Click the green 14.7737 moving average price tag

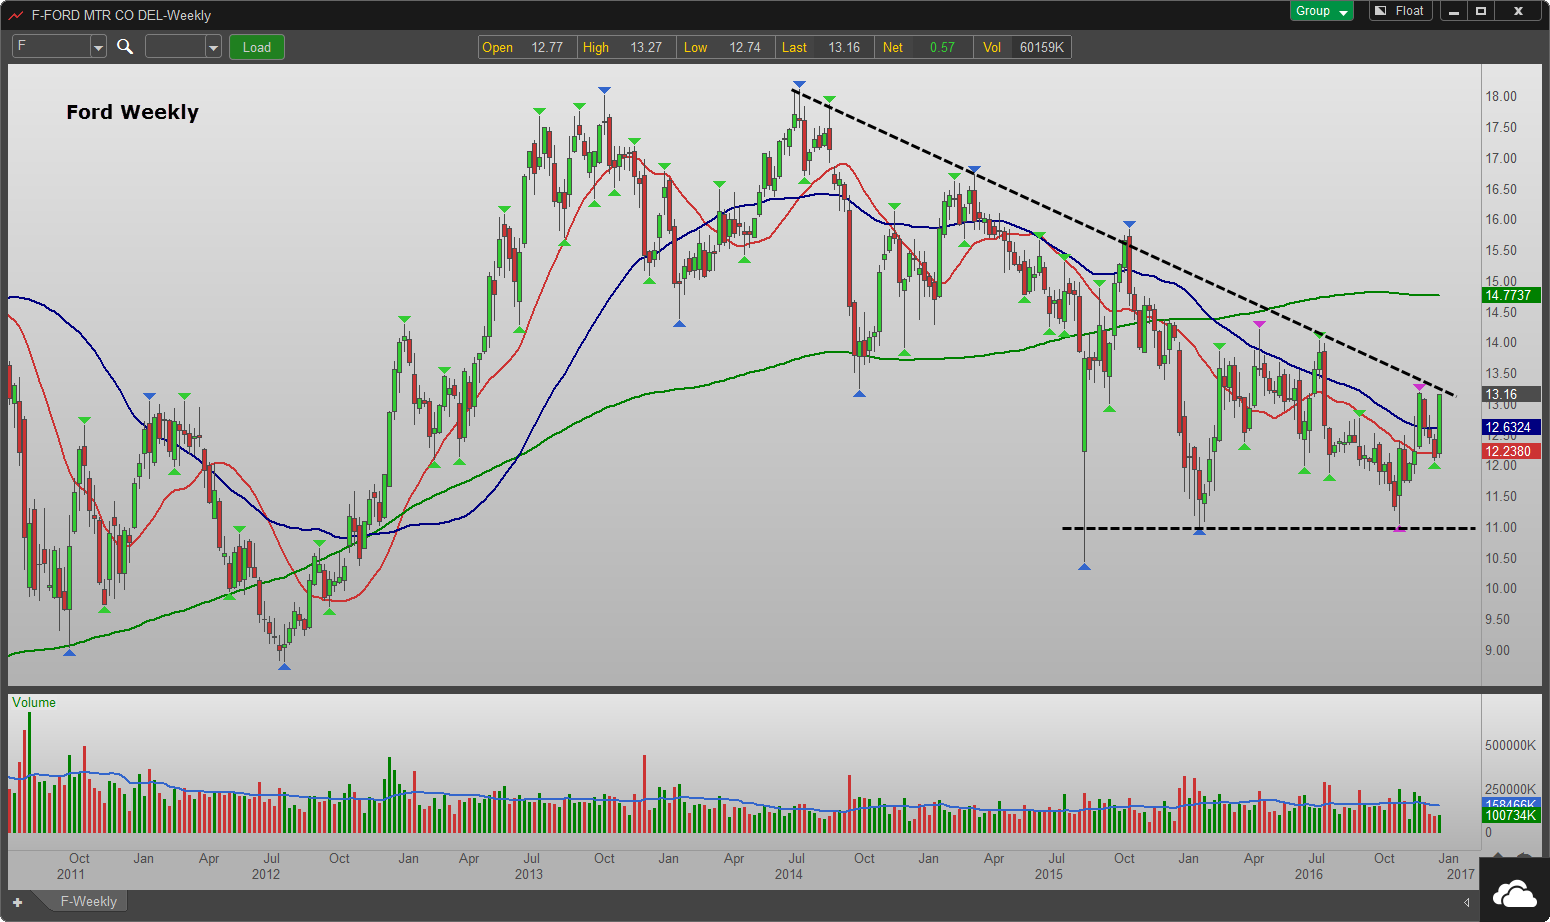[x=1509, y=295]
